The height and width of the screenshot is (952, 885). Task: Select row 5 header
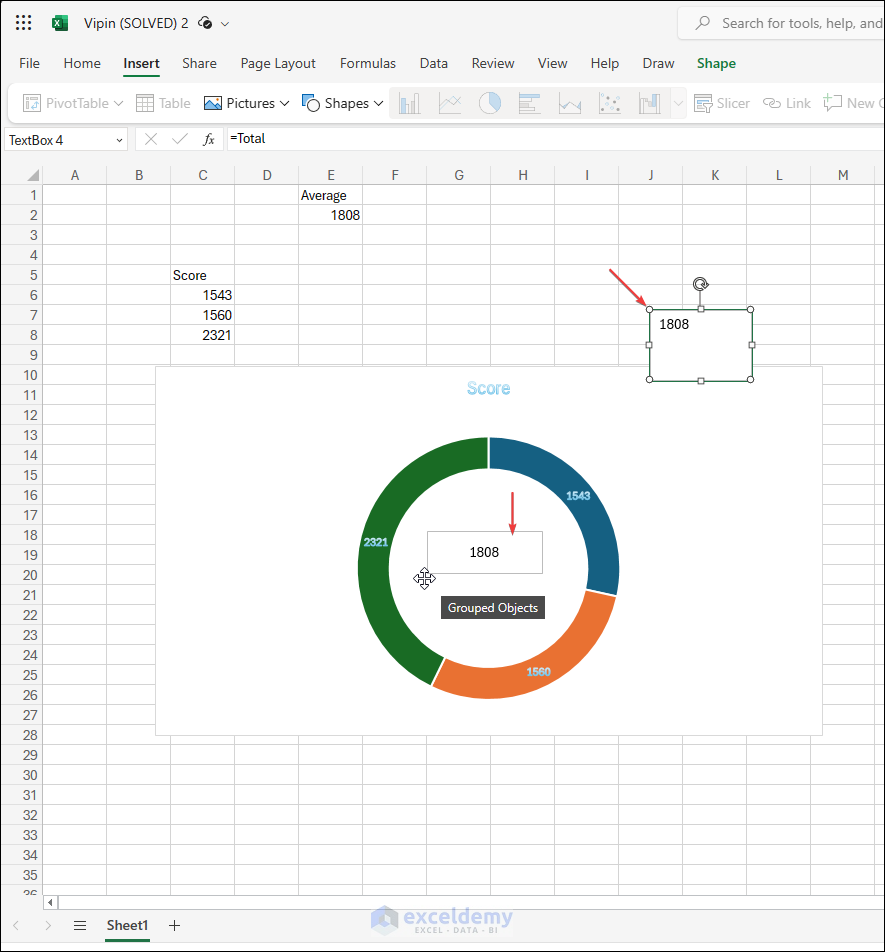tap(22, 275)
